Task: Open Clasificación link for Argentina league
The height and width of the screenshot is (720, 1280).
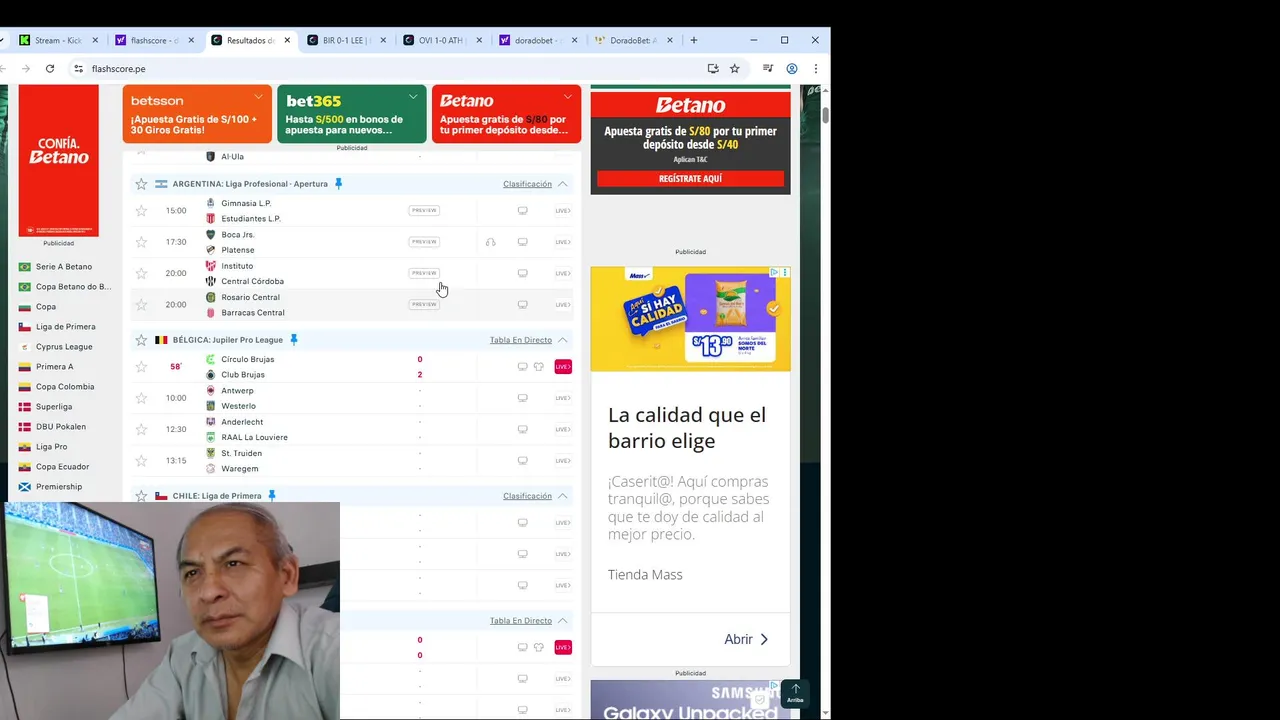Action: pyautogui.click(x=527, y=184)
